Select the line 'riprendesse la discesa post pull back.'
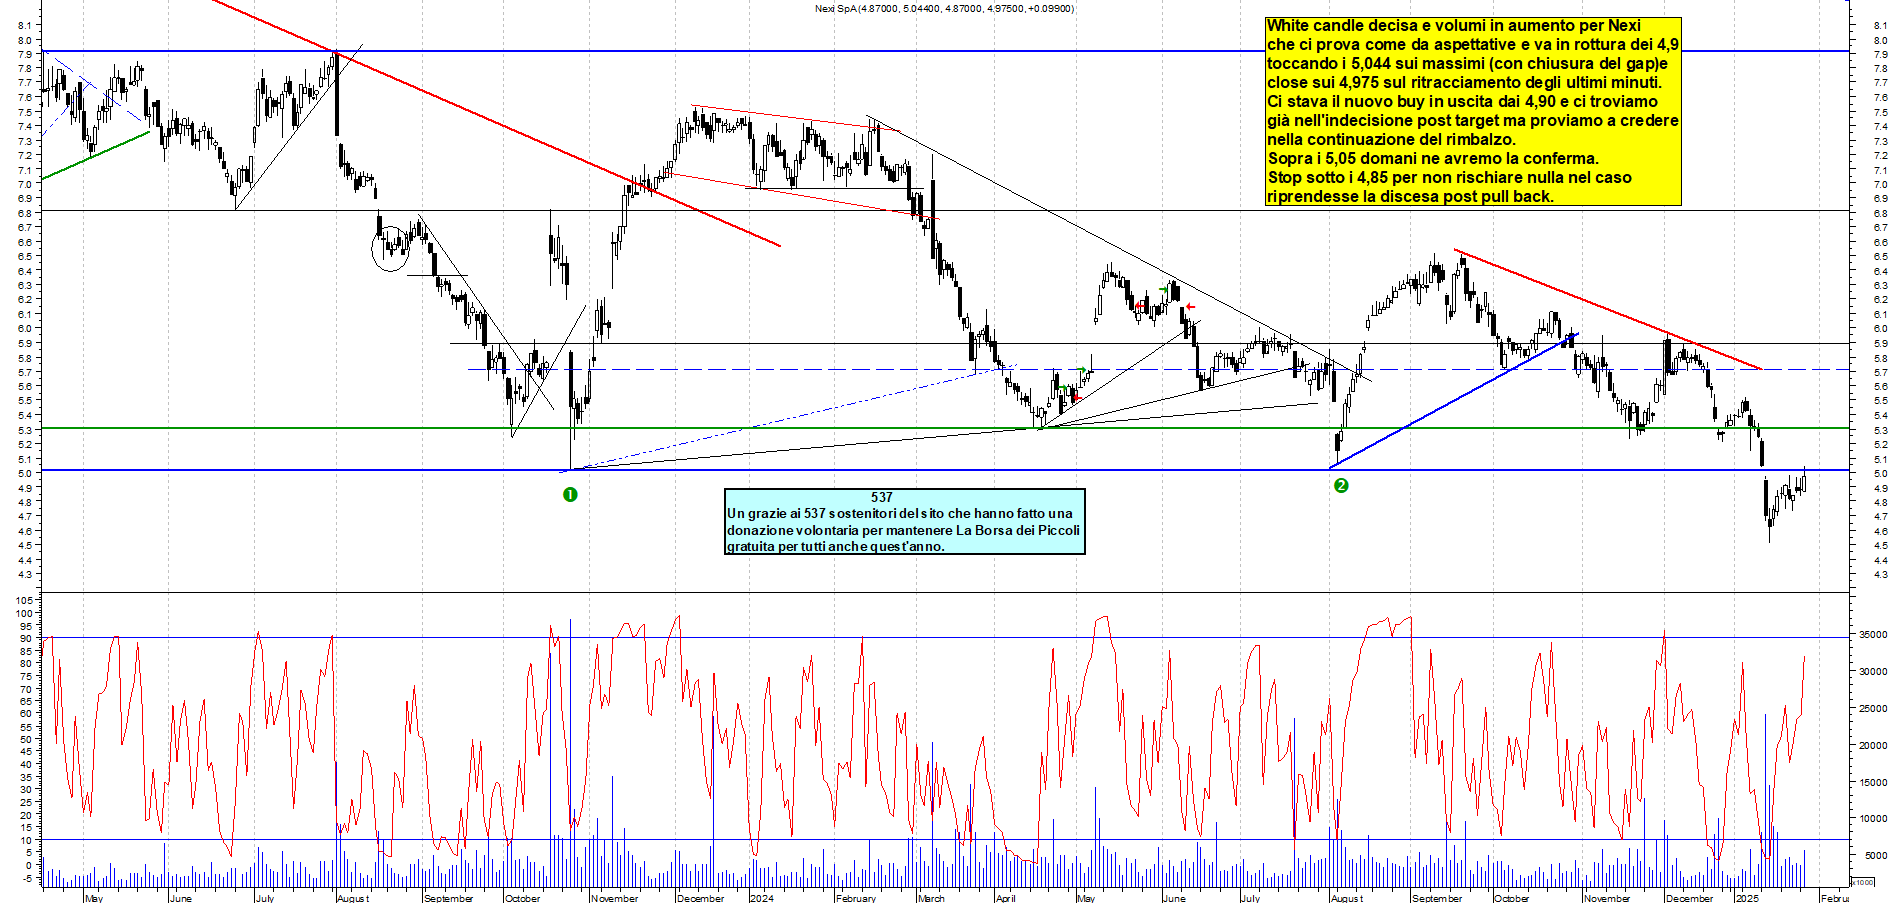The width and height of the screenshot is (1890, 903). [x=1410, y=197]
